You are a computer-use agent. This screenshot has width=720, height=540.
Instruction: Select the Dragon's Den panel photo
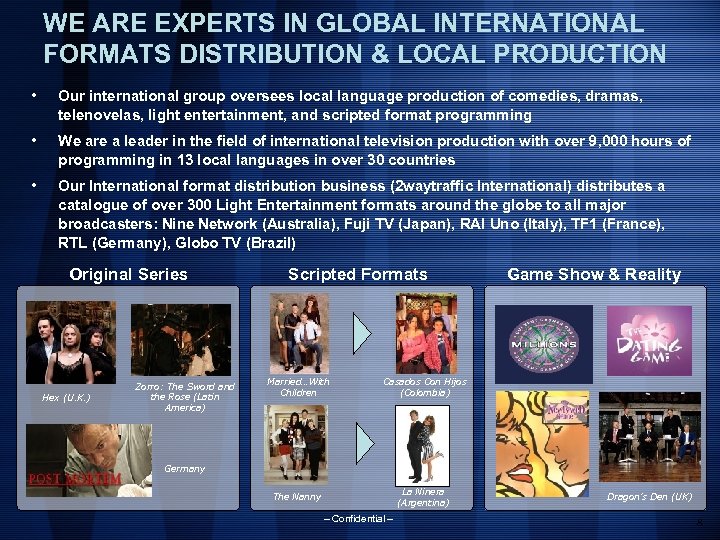click(x=650, y=437)
